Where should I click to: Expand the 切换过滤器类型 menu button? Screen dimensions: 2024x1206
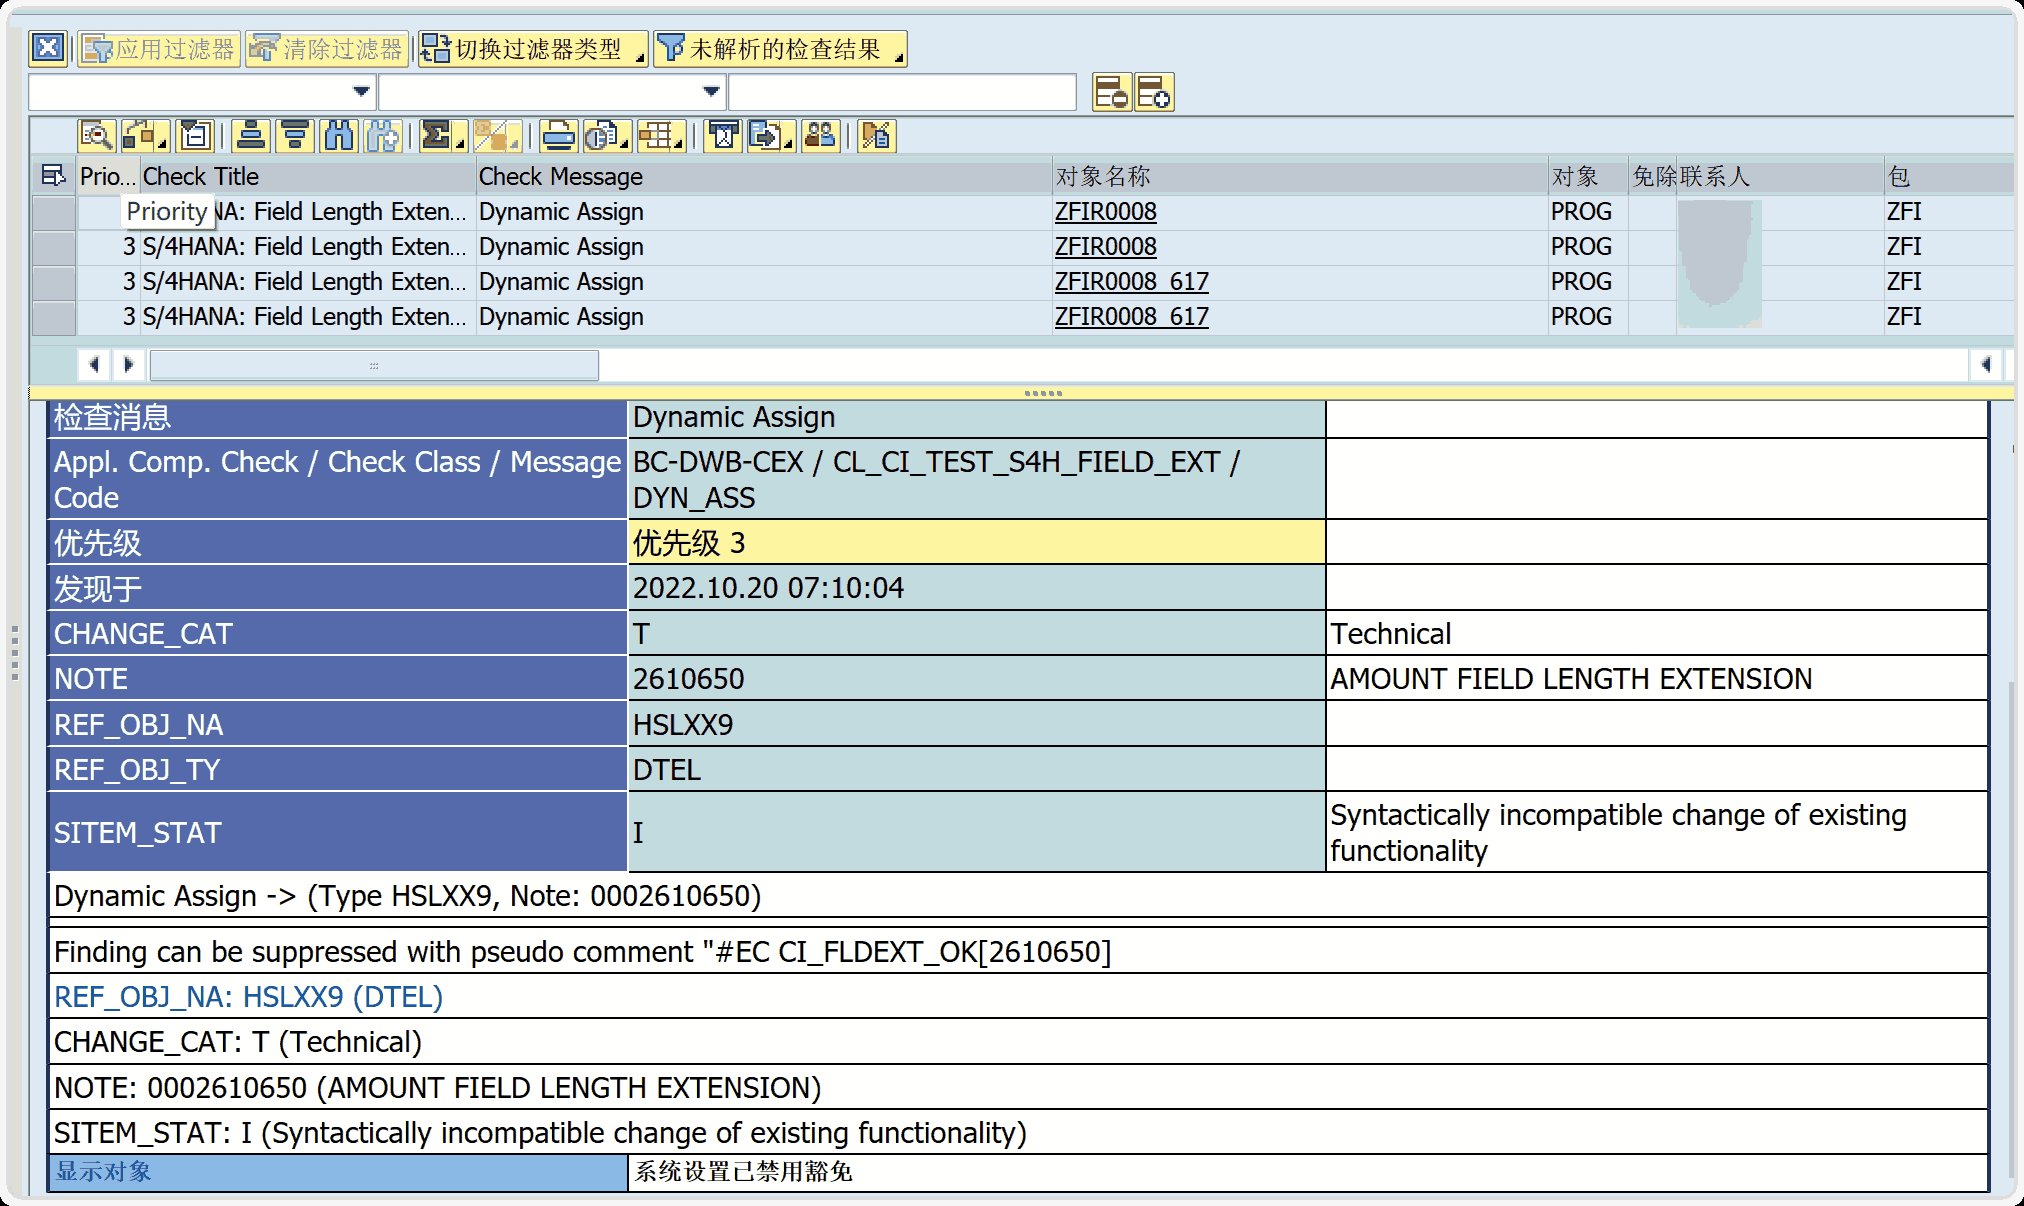[x=534, y=49]
